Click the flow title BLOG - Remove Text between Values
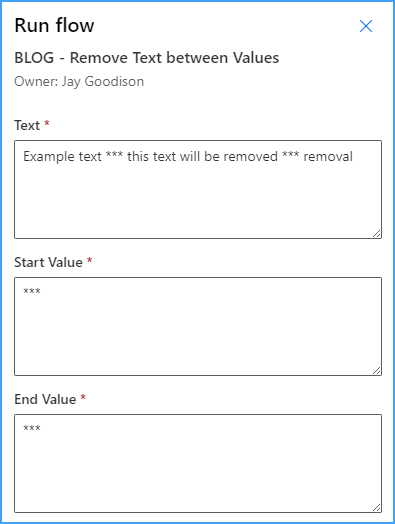This screenshot has height=524, width=395. pos(147,58)
